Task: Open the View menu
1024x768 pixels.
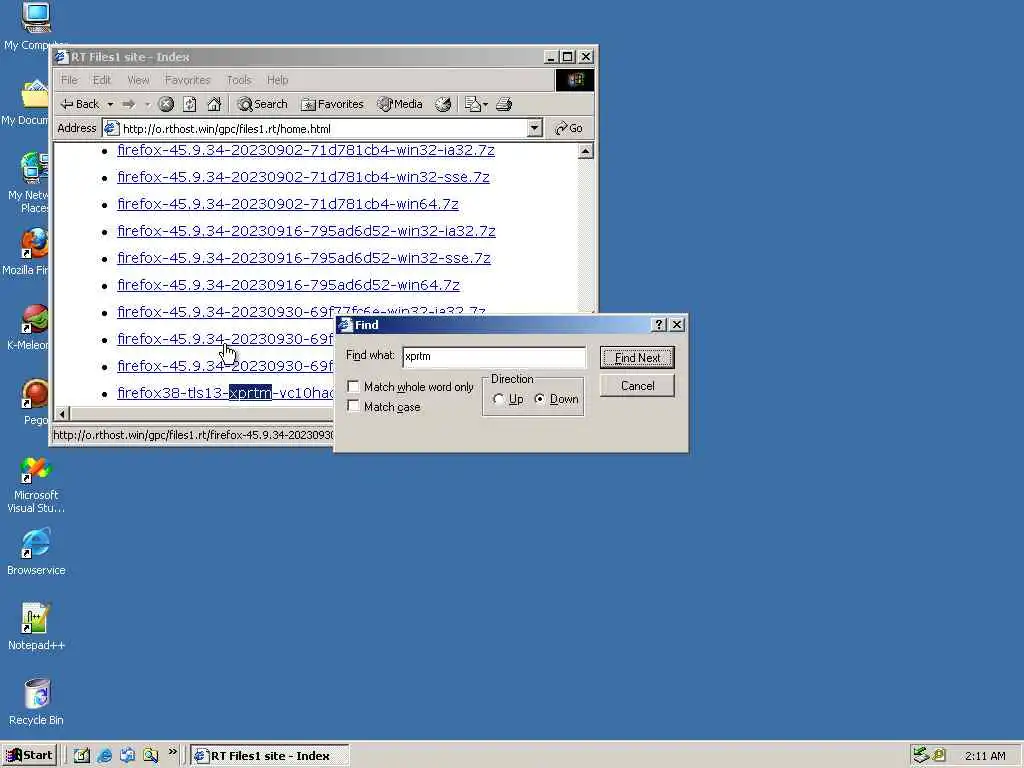Action: [x=138, y=80]
